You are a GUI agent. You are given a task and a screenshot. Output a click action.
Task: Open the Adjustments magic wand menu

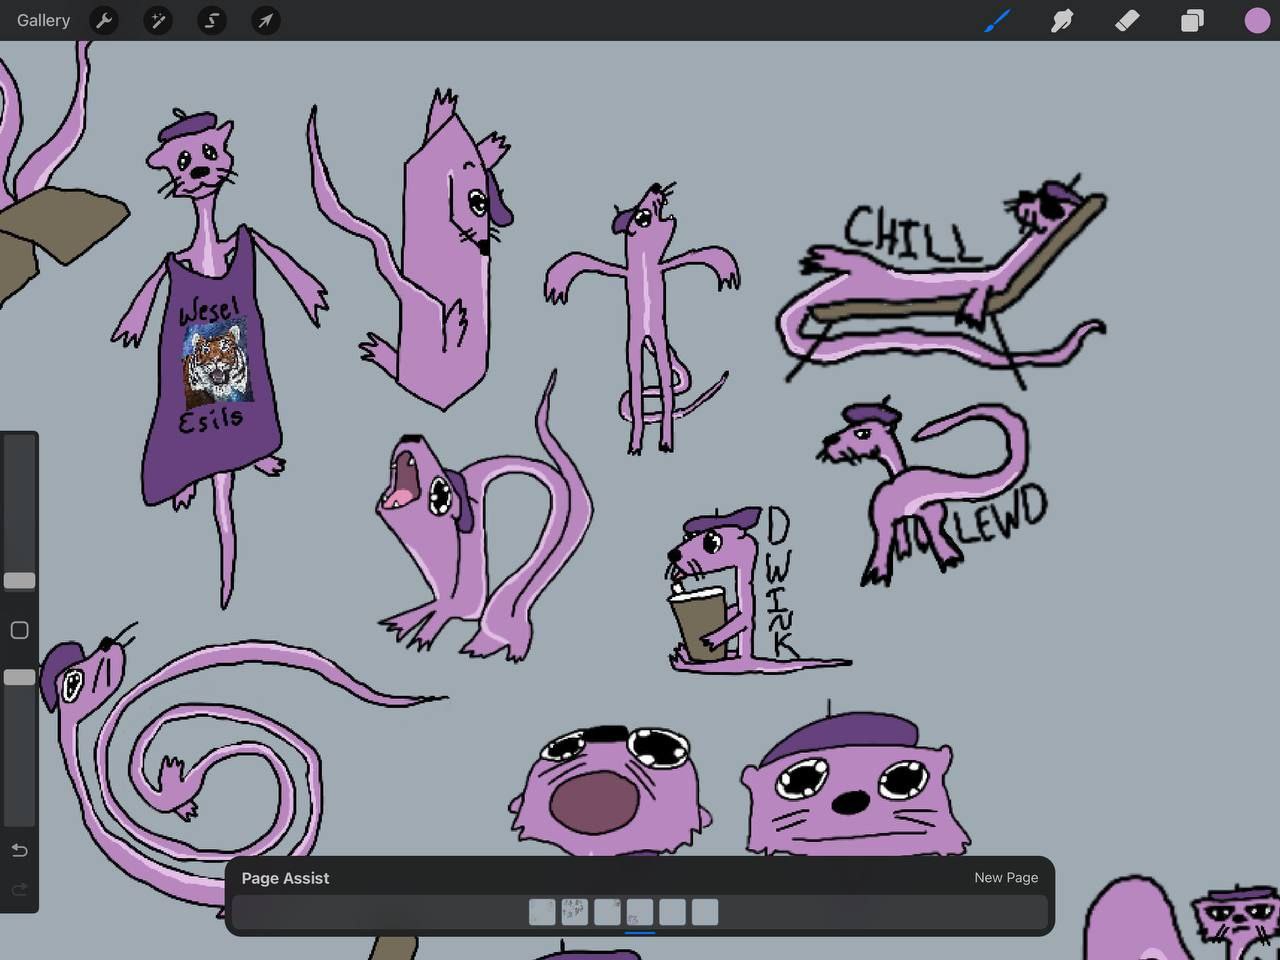tap(158, 20)
